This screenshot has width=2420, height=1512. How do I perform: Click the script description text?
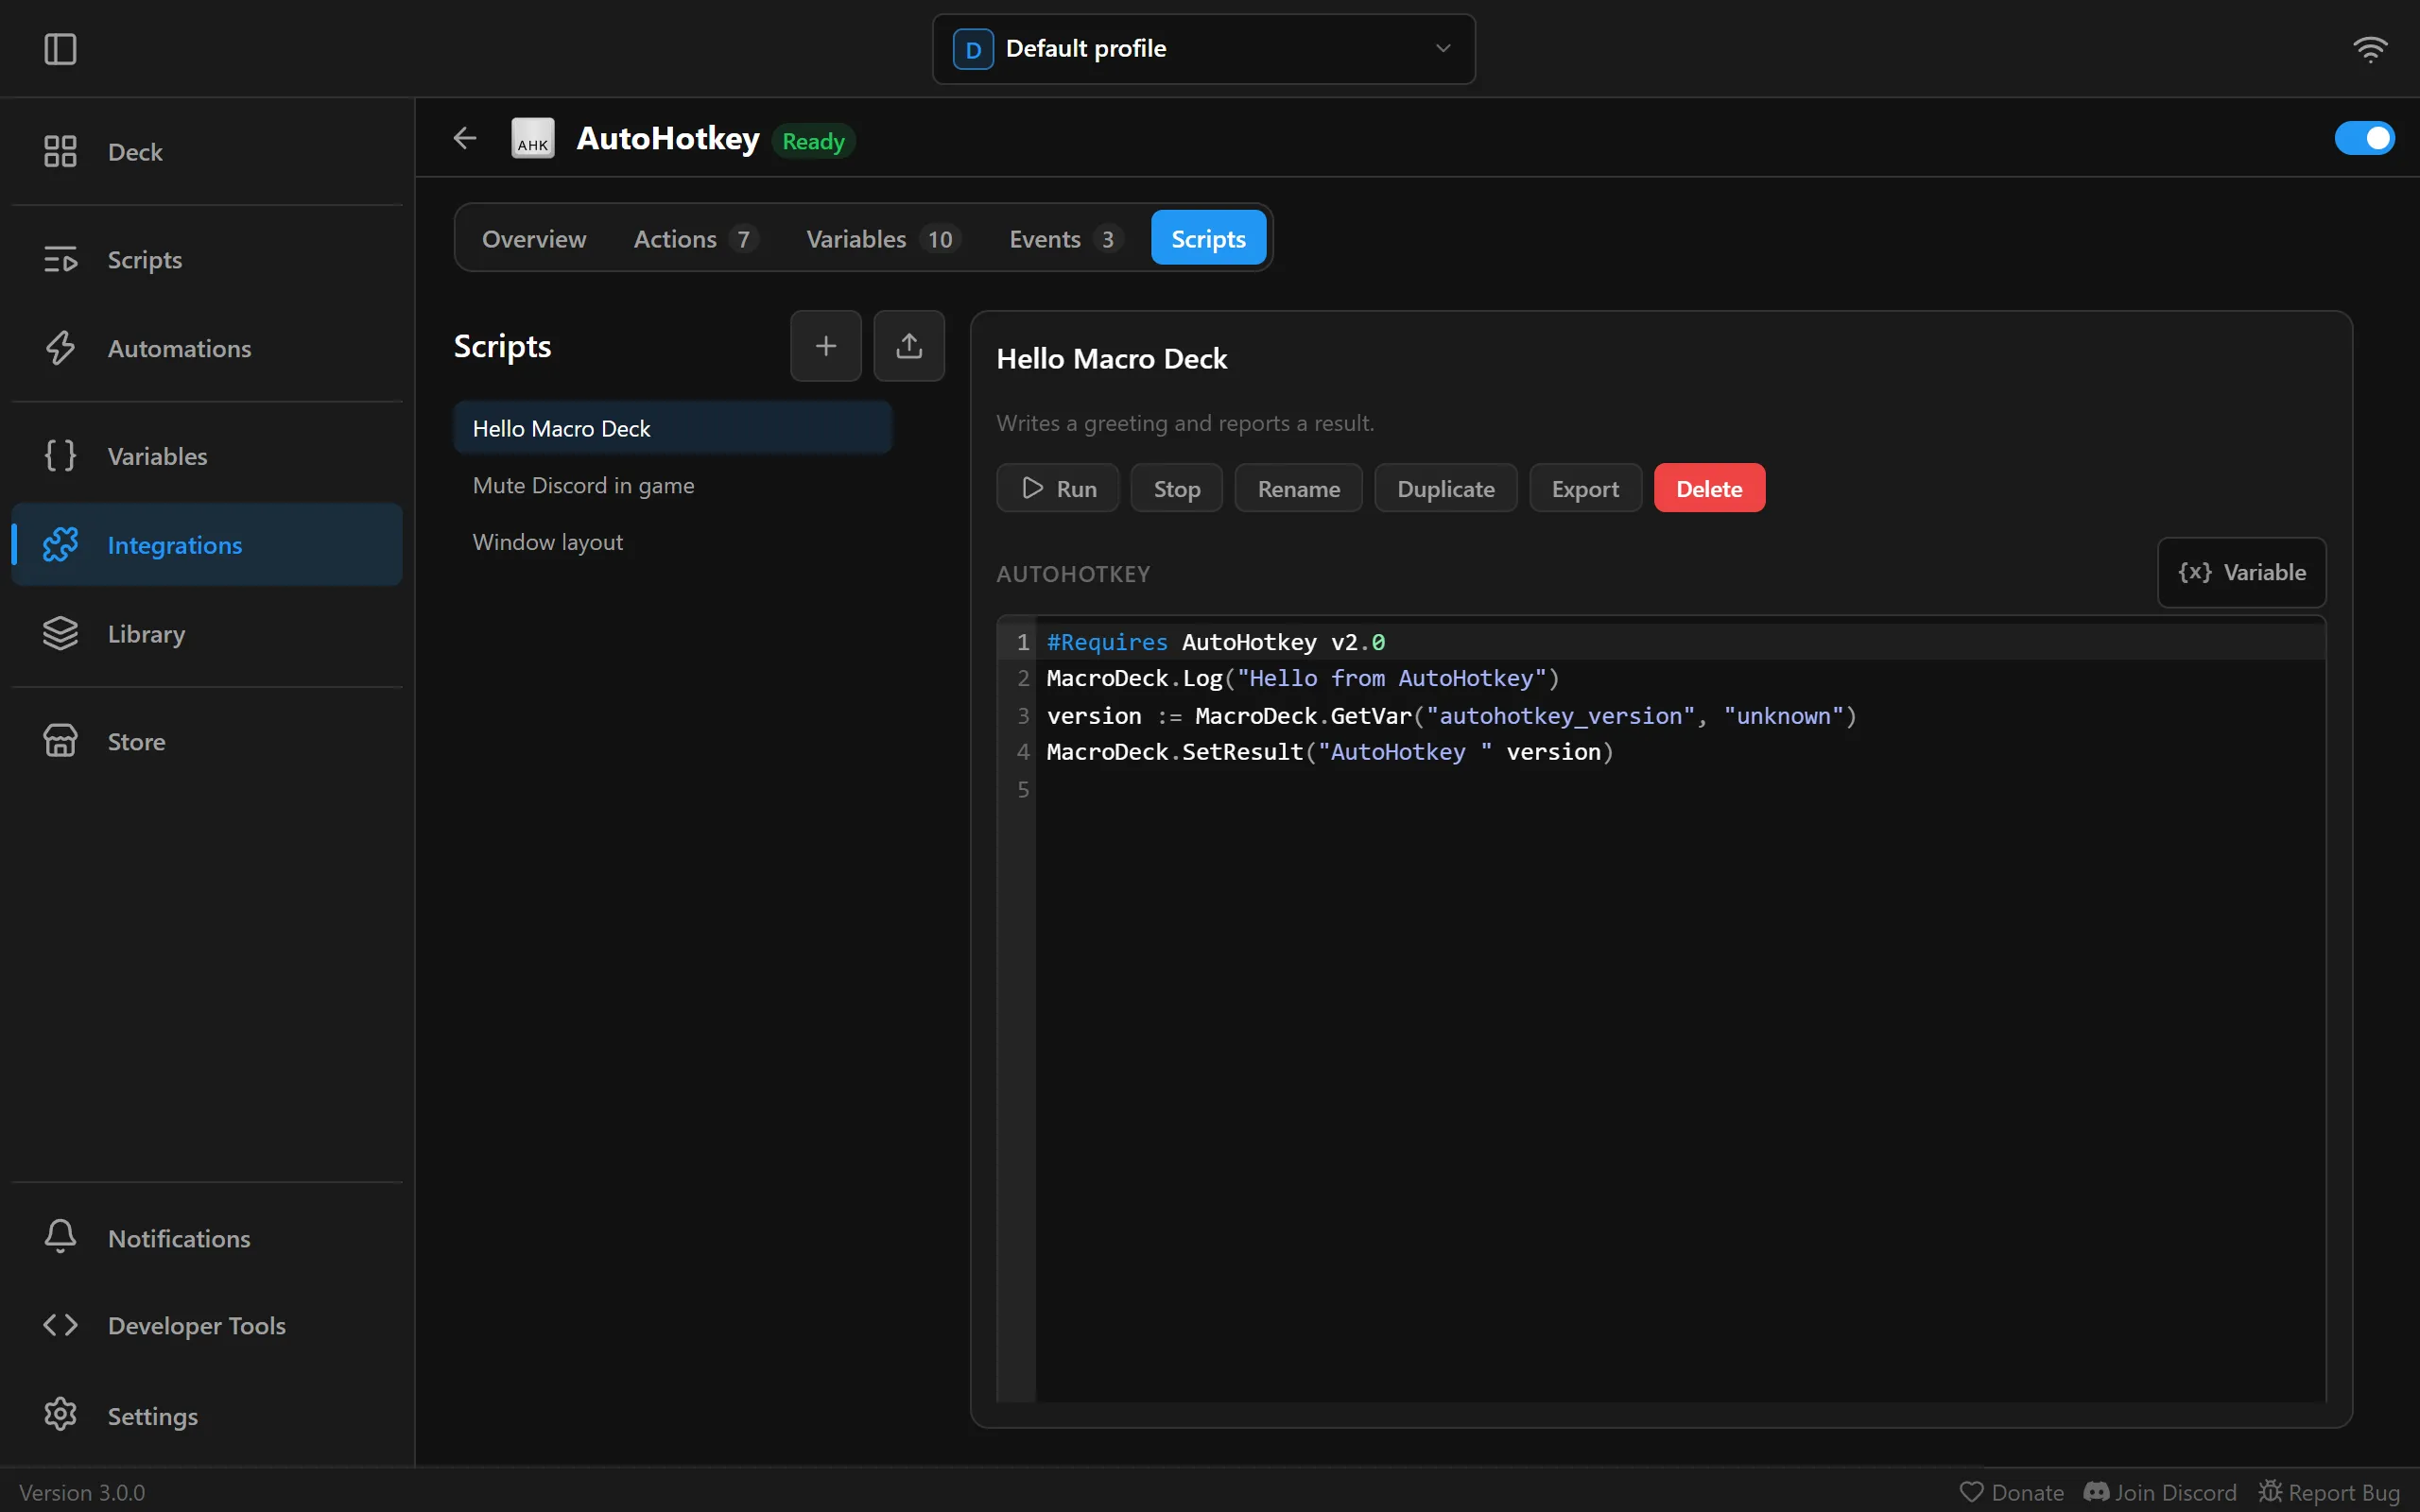tap(1184, 423)
